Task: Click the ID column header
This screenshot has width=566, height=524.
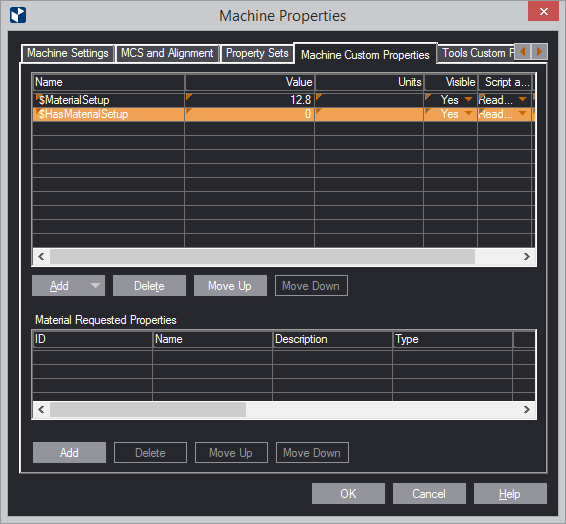Action: [92, 339]
